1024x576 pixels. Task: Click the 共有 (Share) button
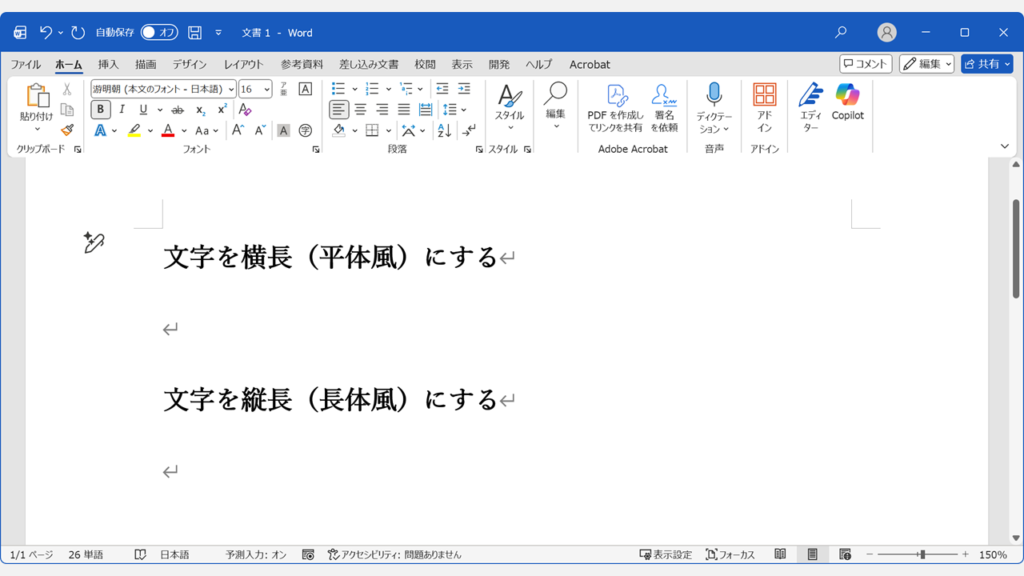pos(989,64)
